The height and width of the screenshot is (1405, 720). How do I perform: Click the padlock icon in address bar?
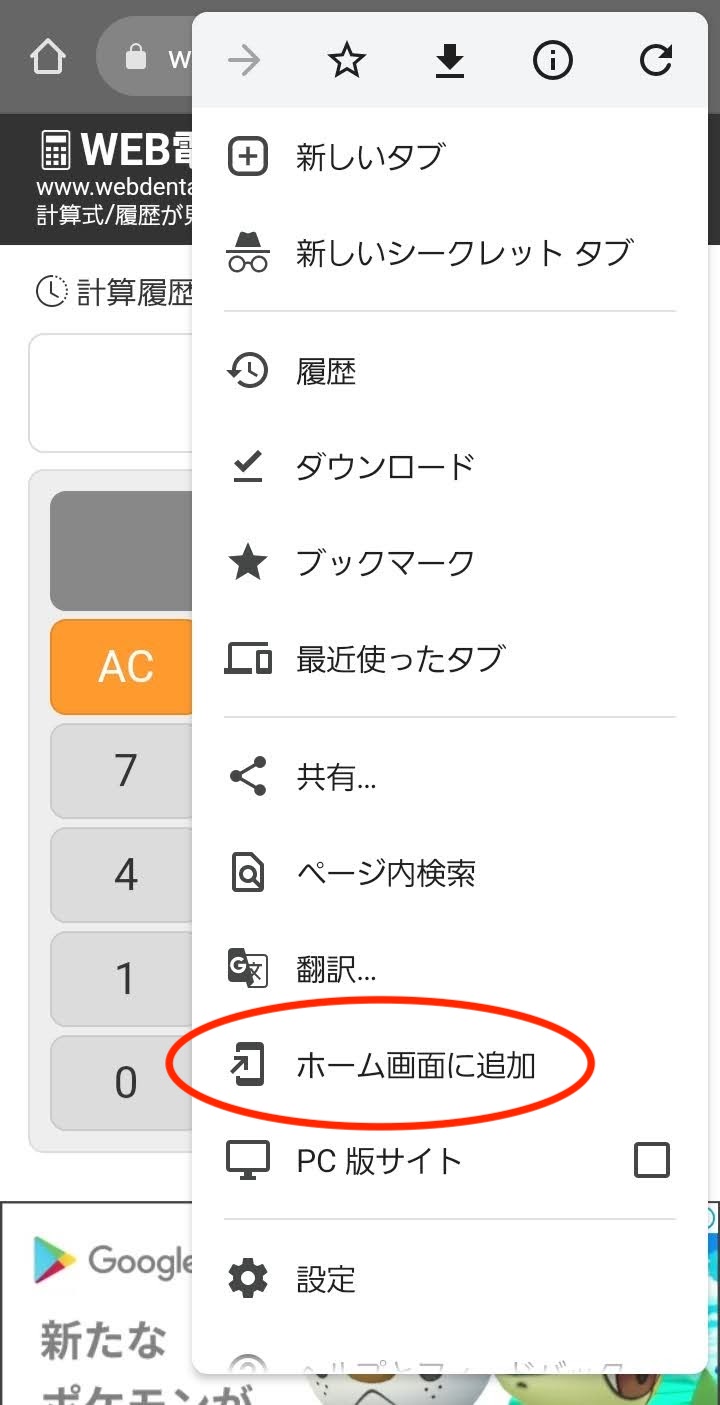pos(136,57)
